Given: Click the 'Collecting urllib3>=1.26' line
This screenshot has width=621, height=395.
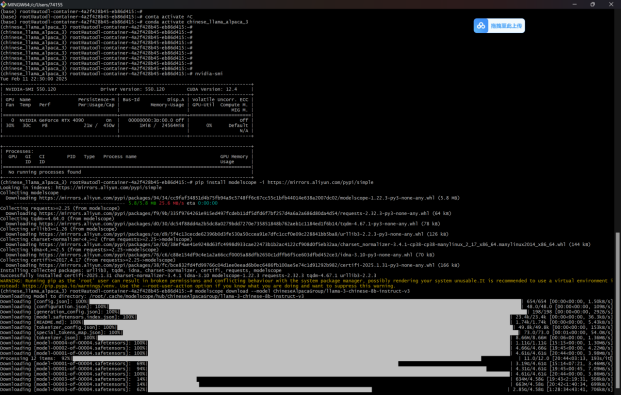Looking at the screenshot, I should click(x=59, y=229).
